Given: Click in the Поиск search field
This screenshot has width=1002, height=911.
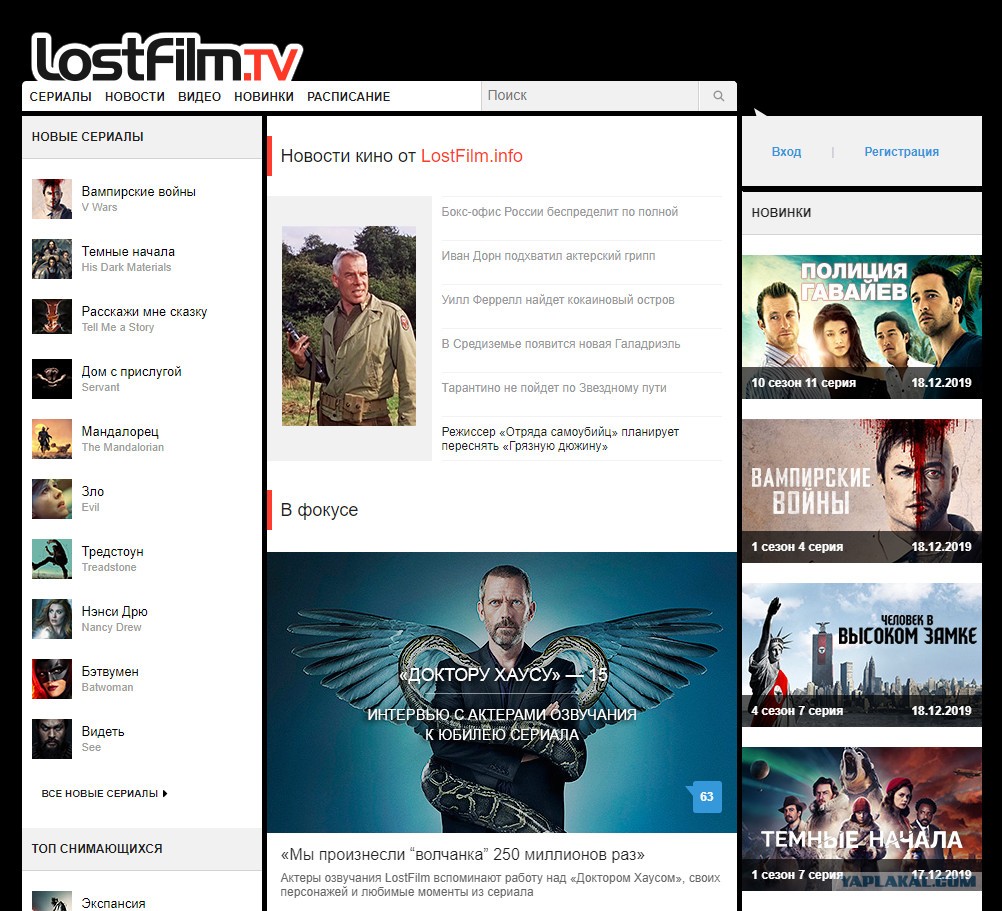Looking at the screenshot, I should (x=590, y=96).
